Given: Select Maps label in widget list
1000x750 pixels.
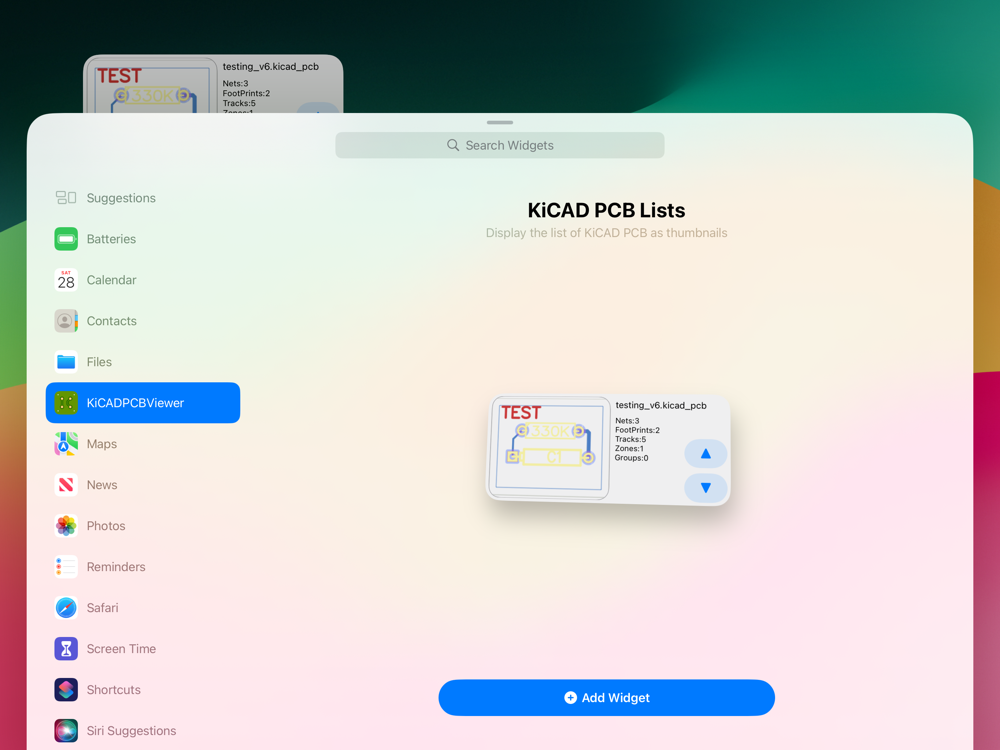Looking at the screenshot, I should pos(101,444).
